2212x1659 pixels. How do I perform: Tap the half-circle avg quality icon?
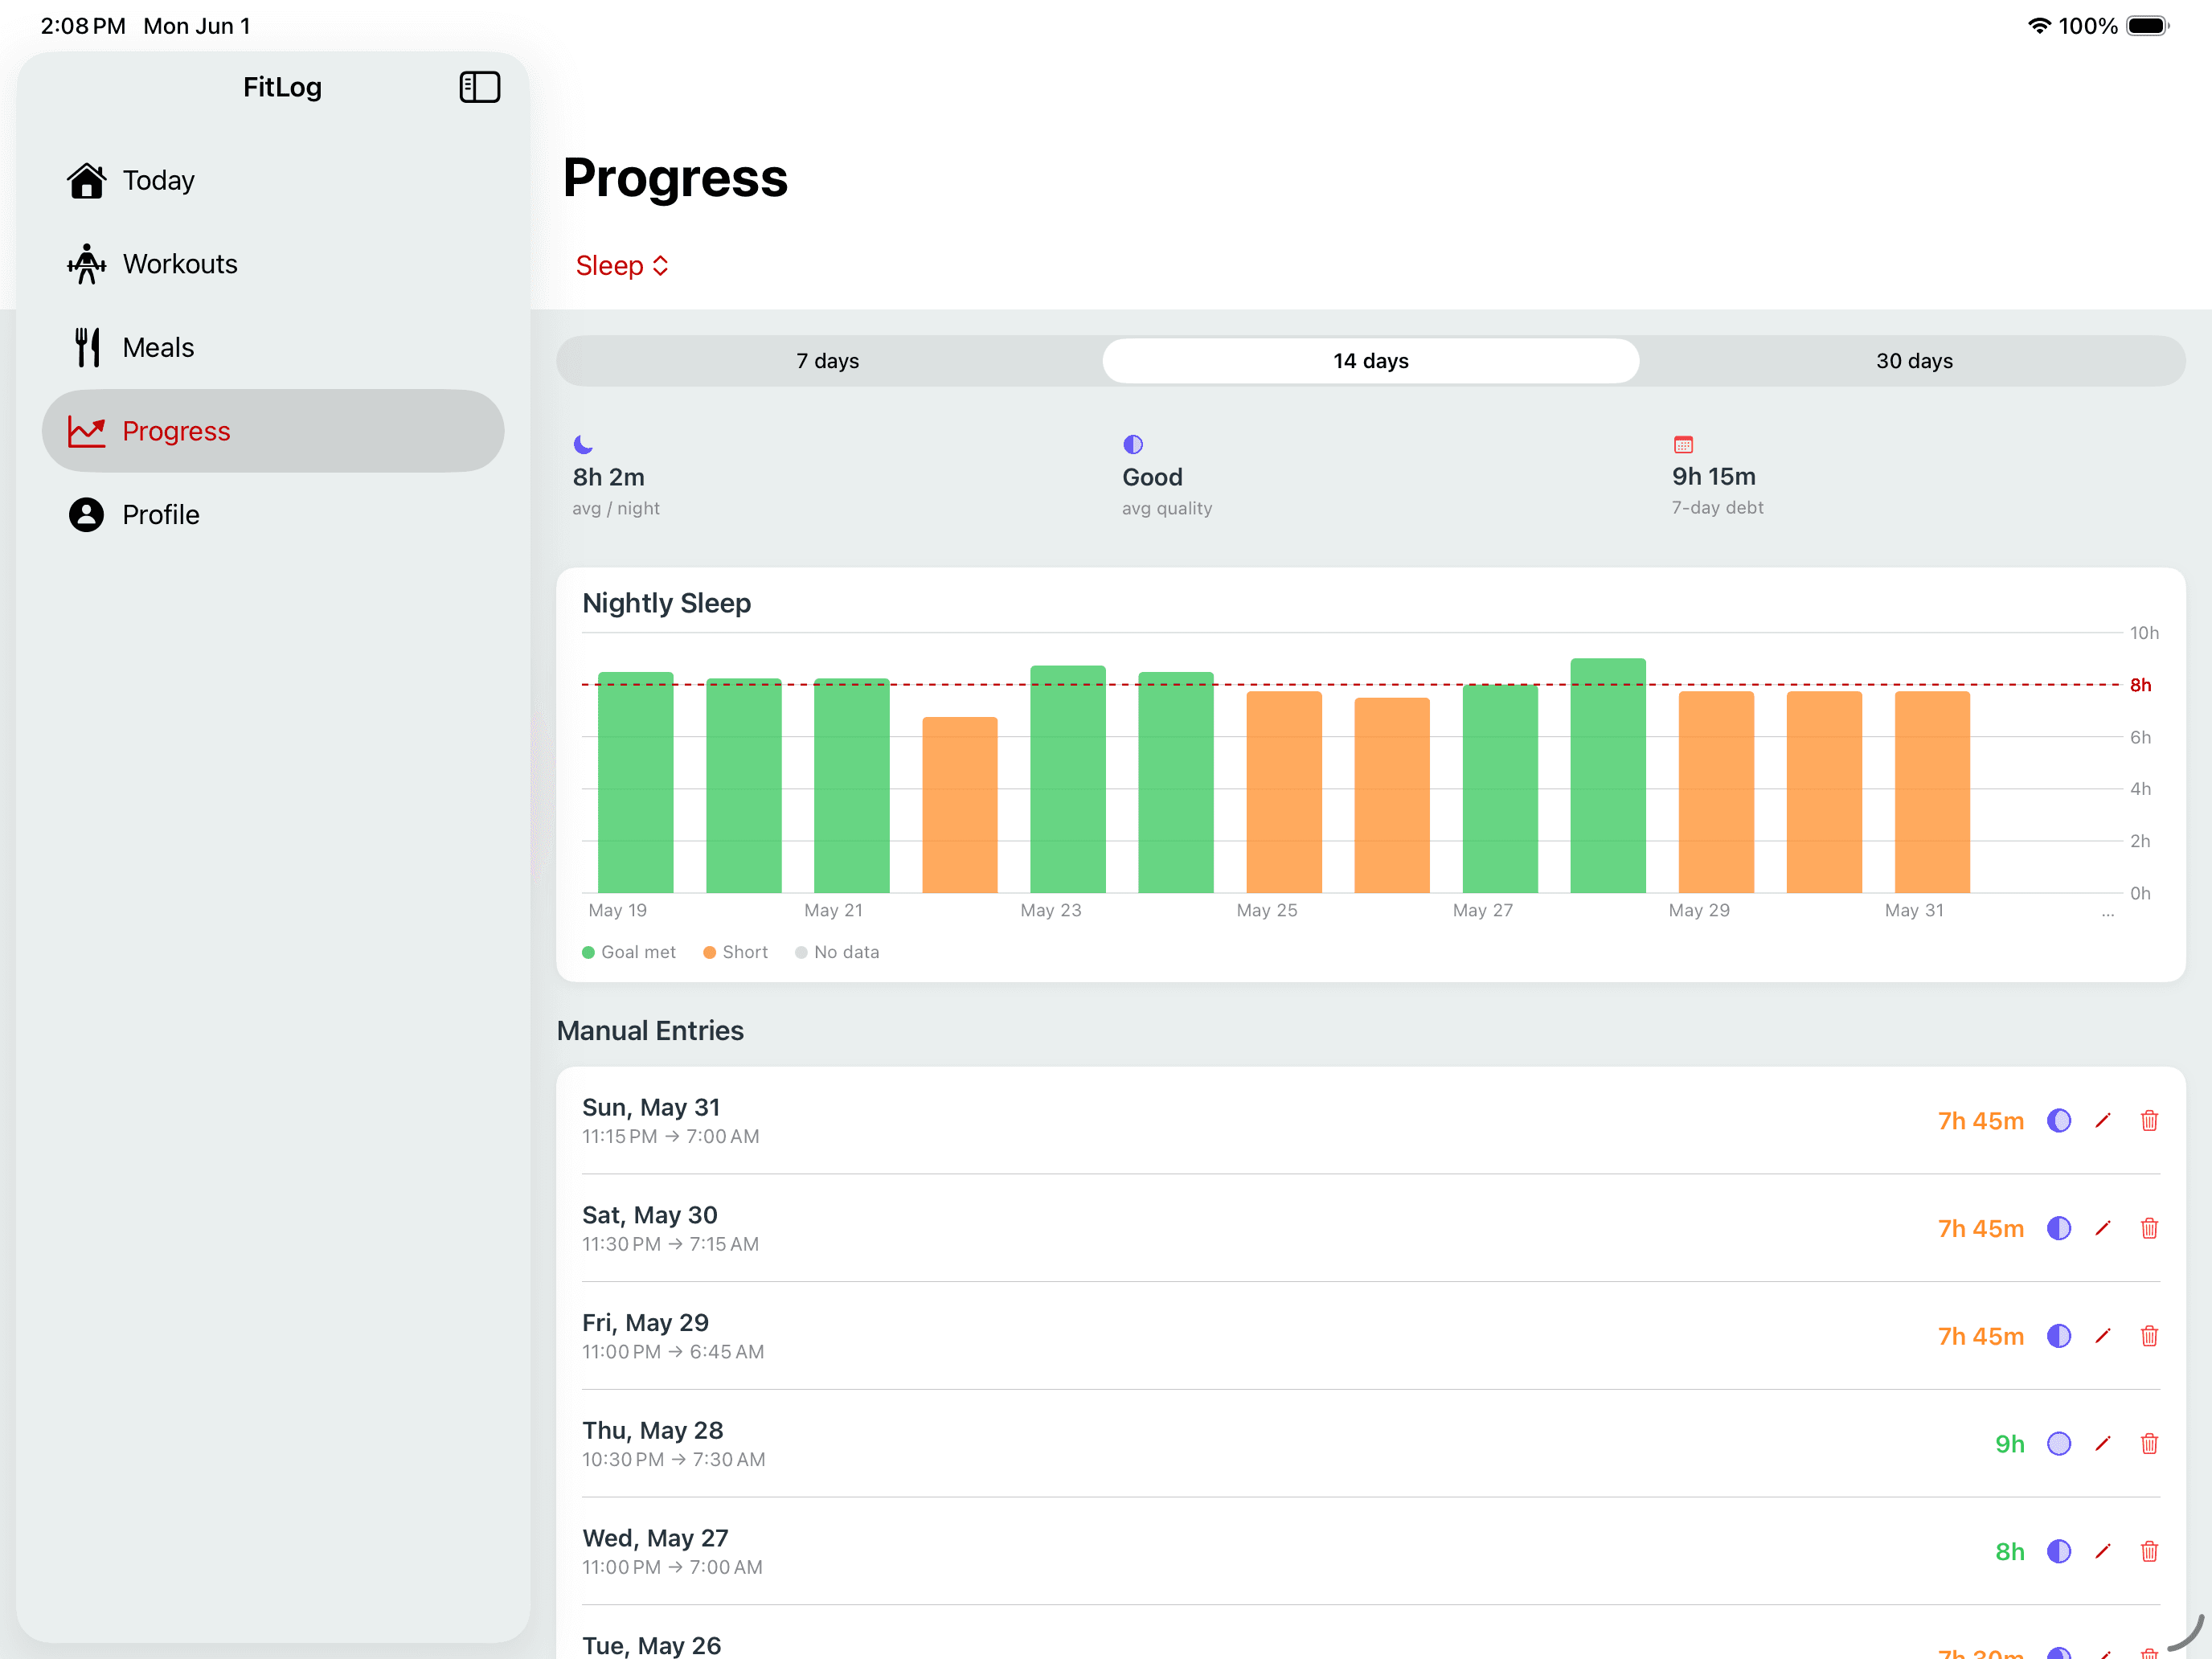[1133, 444]
